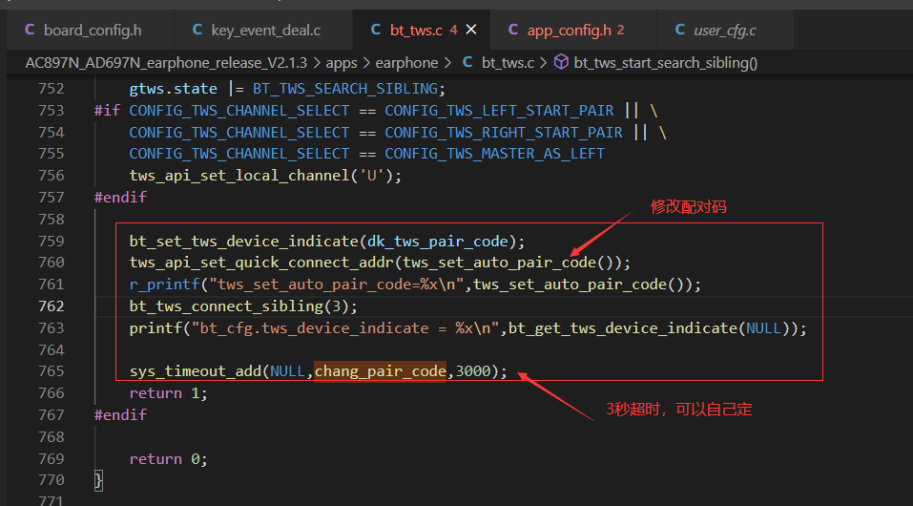Click C file icon on app_config.h tab
The image size is (913, 506).
click(x=513, y=30)
